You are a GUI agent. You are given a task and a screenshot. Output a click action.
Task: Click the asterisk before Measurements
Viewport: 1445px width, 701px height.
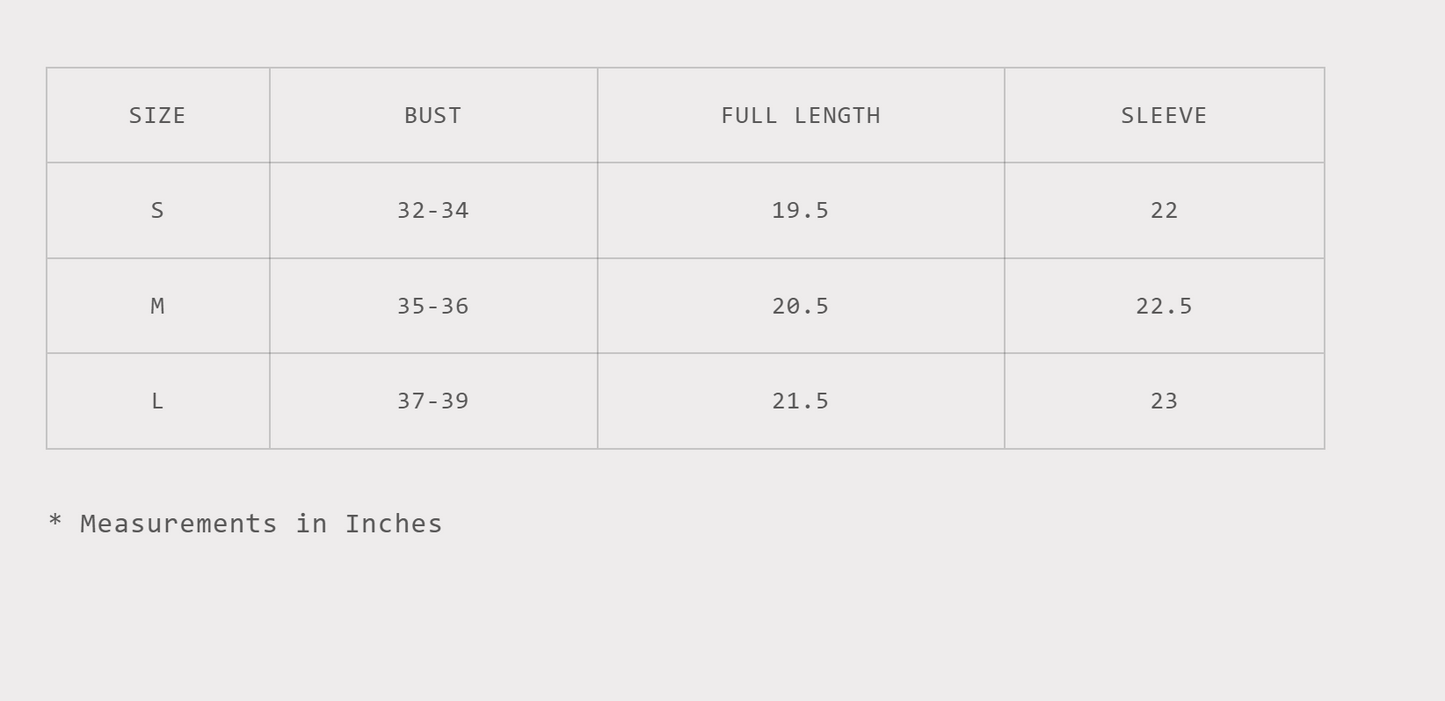55,521
